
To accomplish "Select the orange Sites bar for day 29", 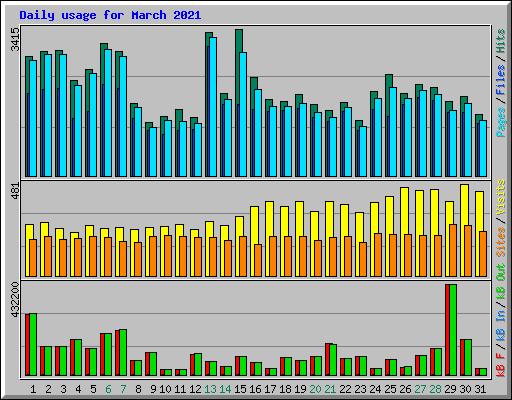I will click(x=453, y=250).
